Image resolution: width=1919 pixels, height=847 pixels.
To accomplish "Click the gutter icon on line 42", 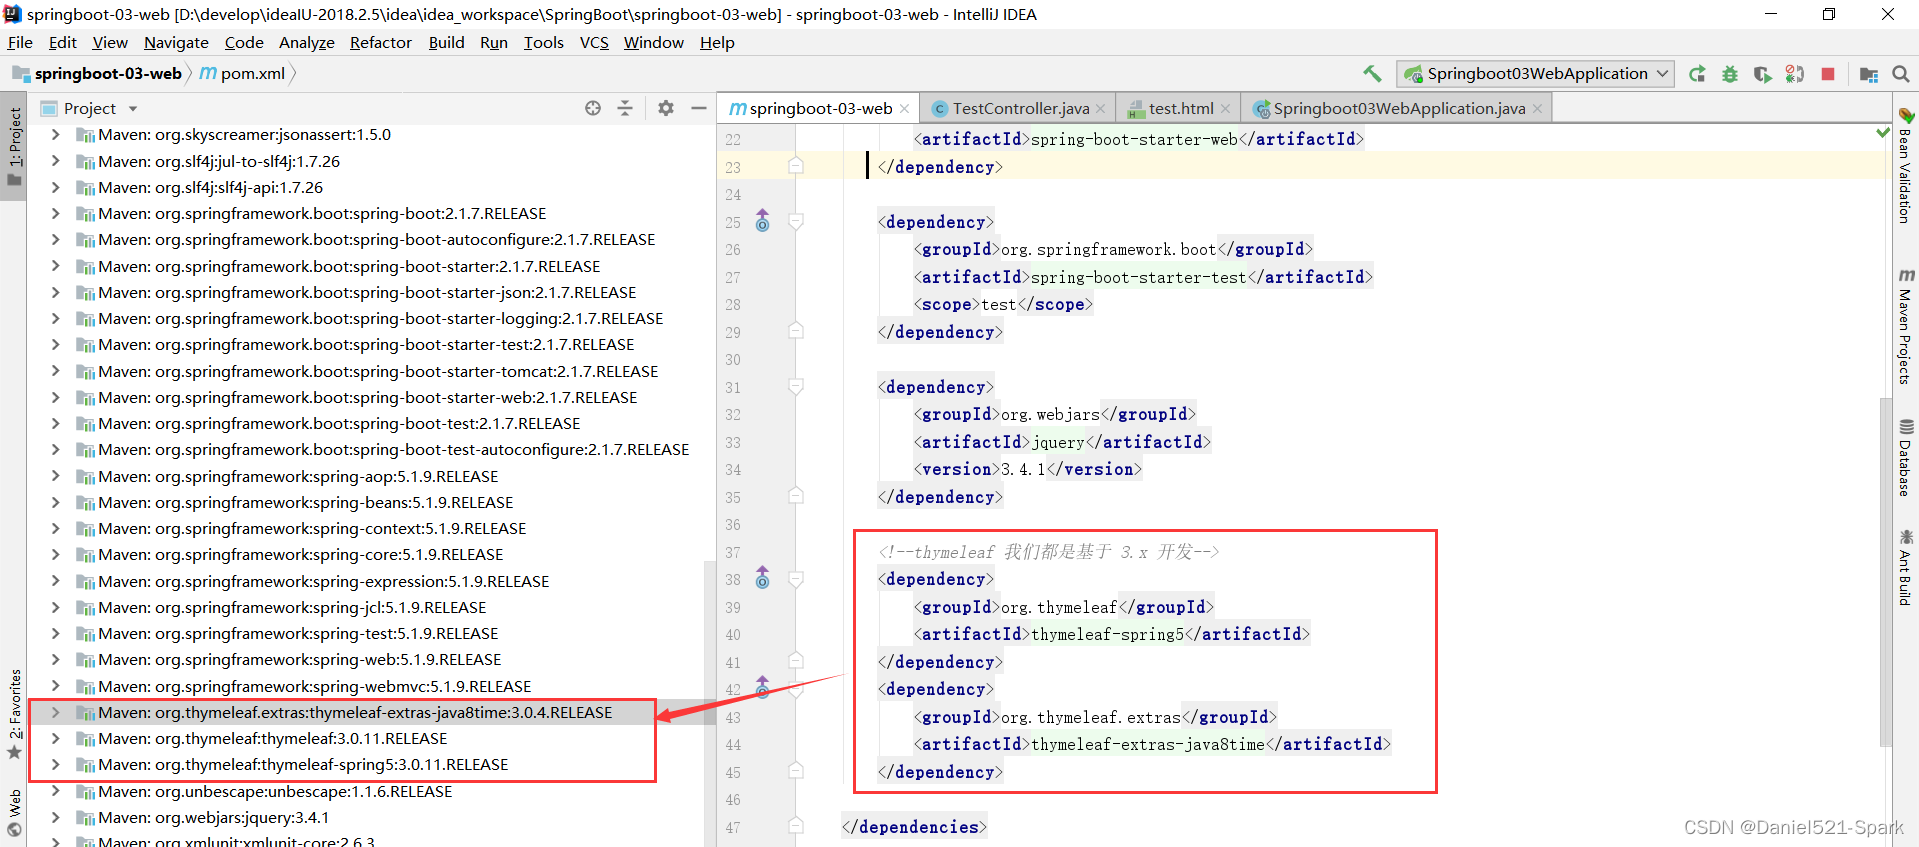I will [763, 687].
